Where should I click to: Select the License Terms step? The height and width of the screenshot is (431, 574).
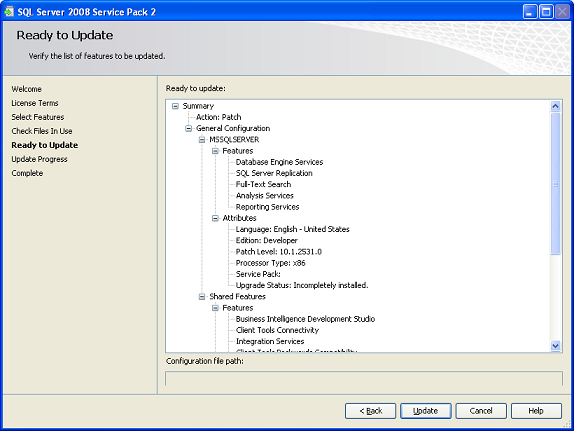click(35, 103)
